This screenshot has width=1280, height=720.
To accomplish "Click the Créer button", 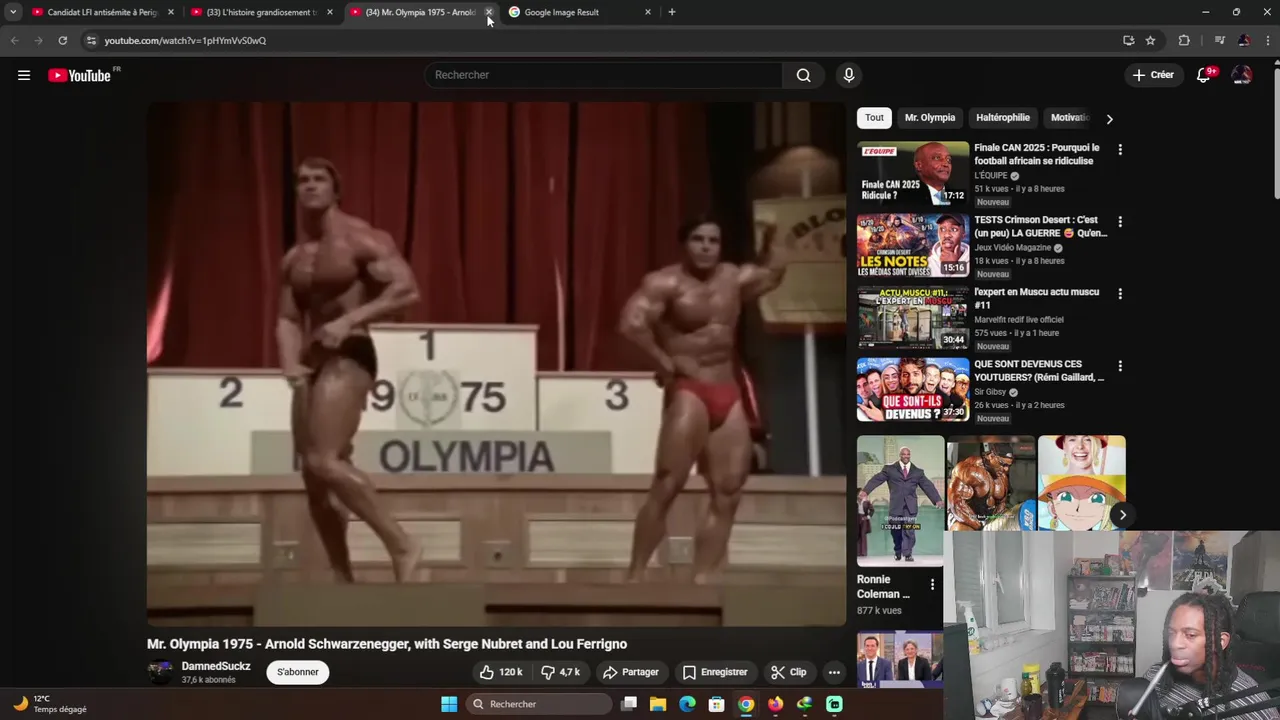I will (1153, 75).
